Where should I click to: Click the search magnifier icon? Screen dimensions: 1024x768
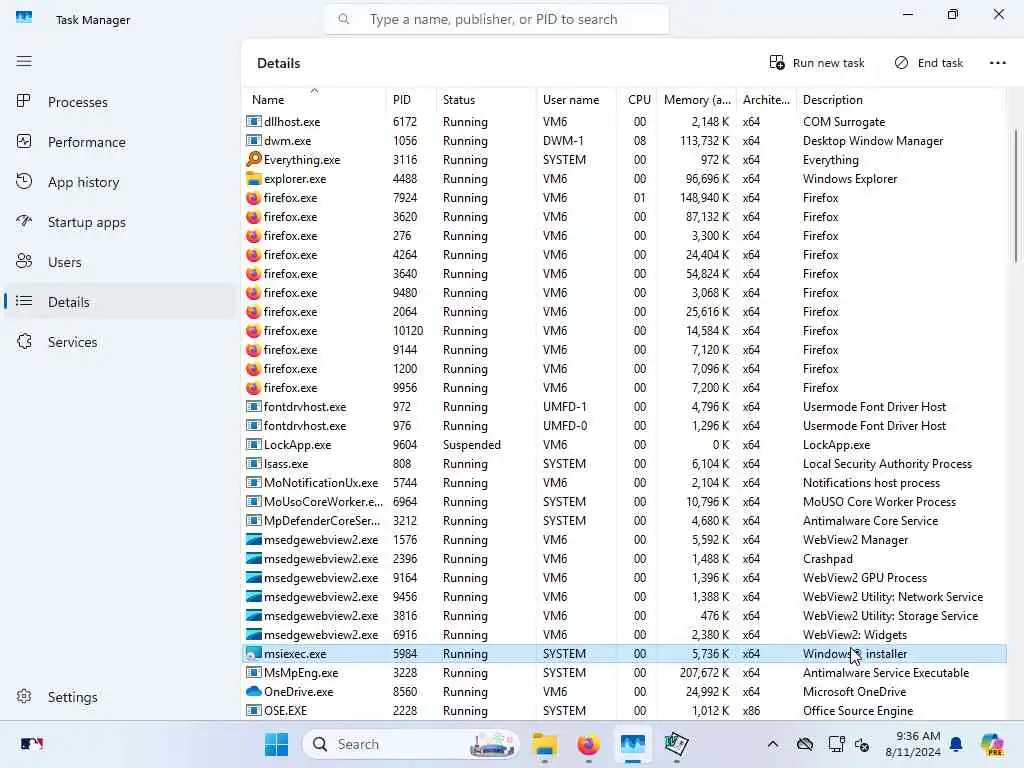[344, 19]
